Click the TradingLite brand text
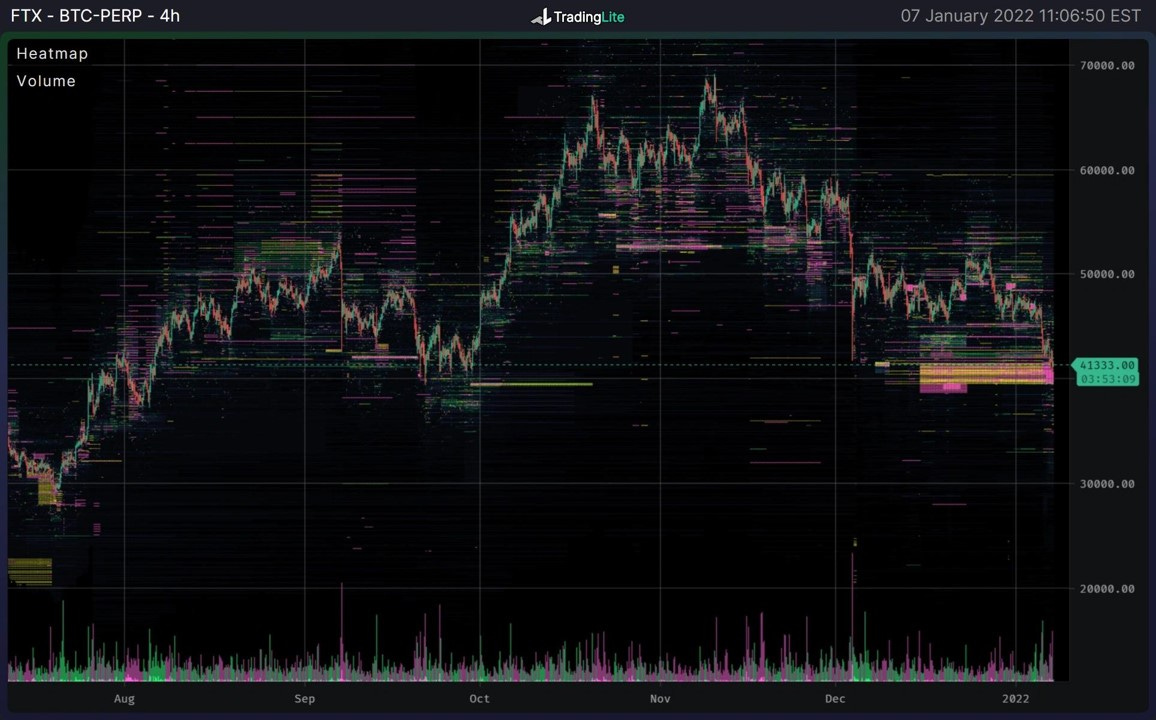1156x720 pixels. point(589,17)
